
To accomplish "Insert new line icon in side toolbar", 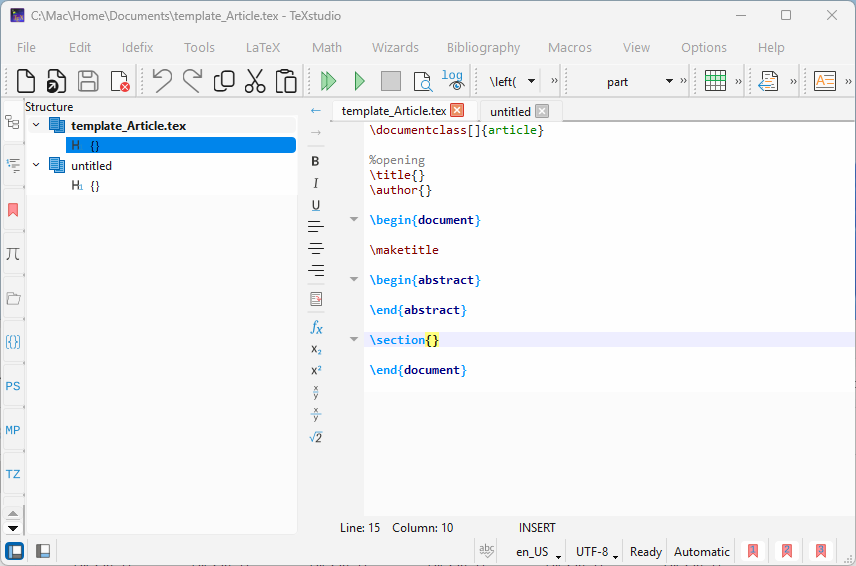I will pos(316,299).
